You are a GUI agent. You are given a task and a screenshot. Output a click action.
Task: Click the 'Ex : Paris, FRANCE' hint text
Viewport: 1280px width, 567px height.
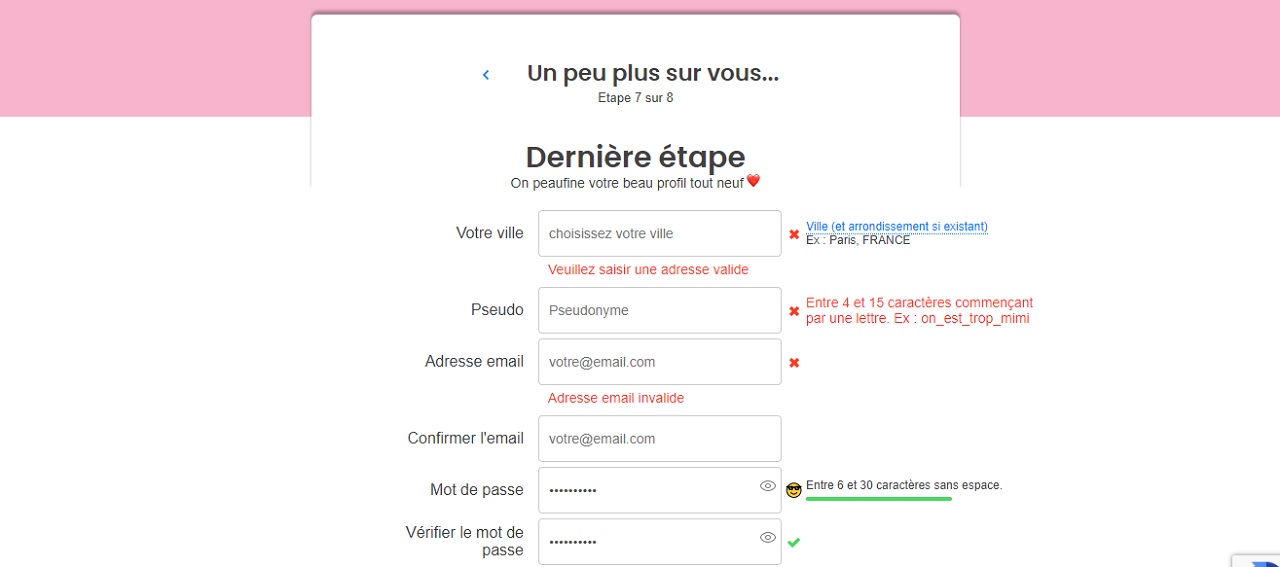point(858,240)
